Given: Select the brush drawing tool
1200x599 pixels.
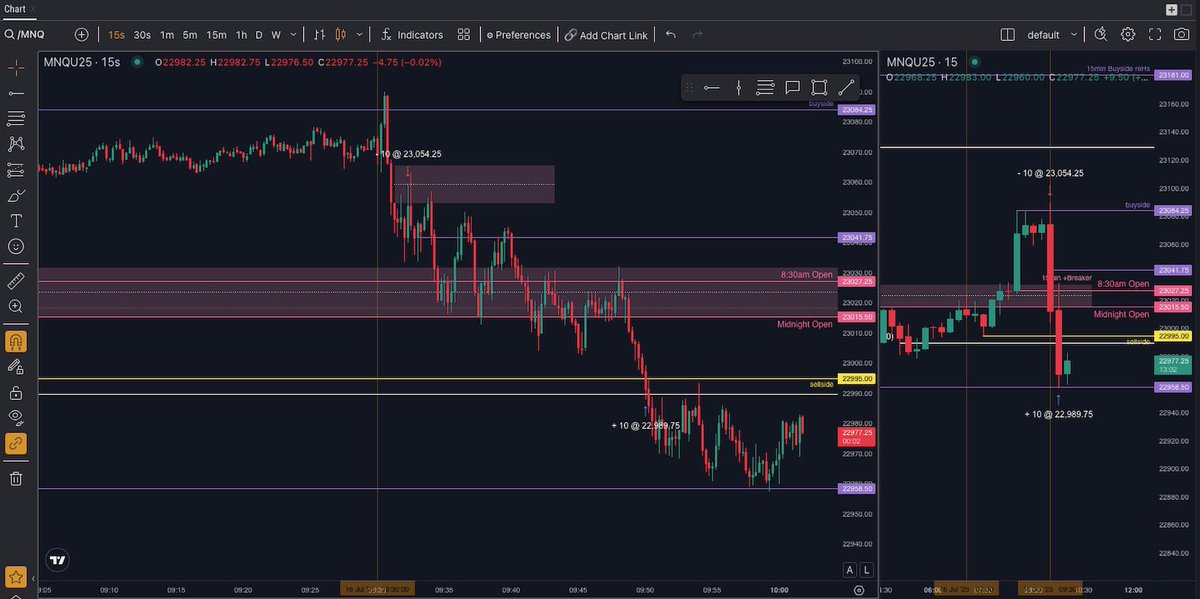Looking at the screenshot, I should coord(16,195).
